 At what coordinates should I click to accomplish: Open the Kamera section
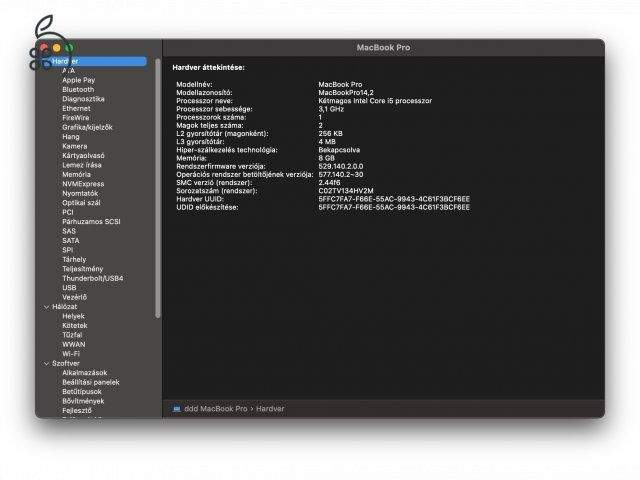click(75, 146)
